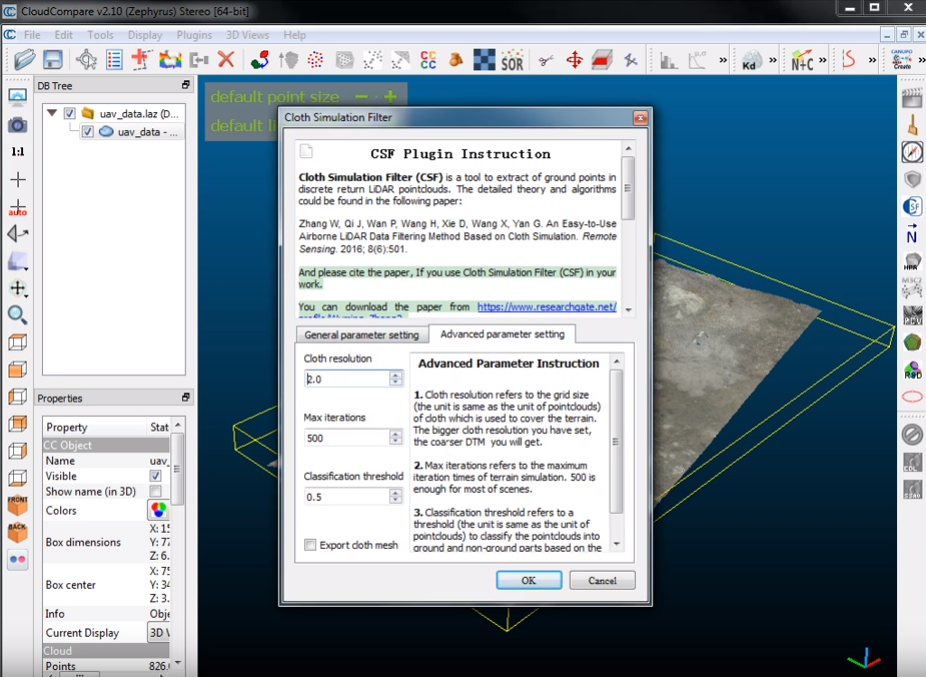Open the Canupo Create plugin
This screenshot has height=677, width=926.
(902, 60)
